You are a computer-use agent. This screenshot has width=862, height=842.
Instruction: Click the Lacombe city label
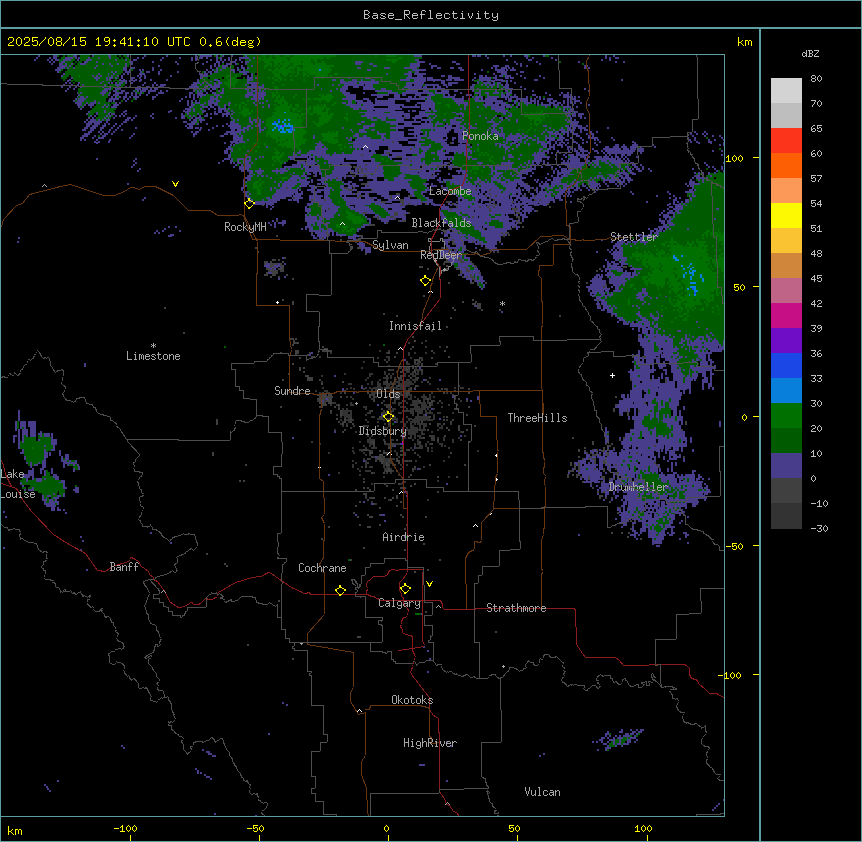(x=450, y=191)
